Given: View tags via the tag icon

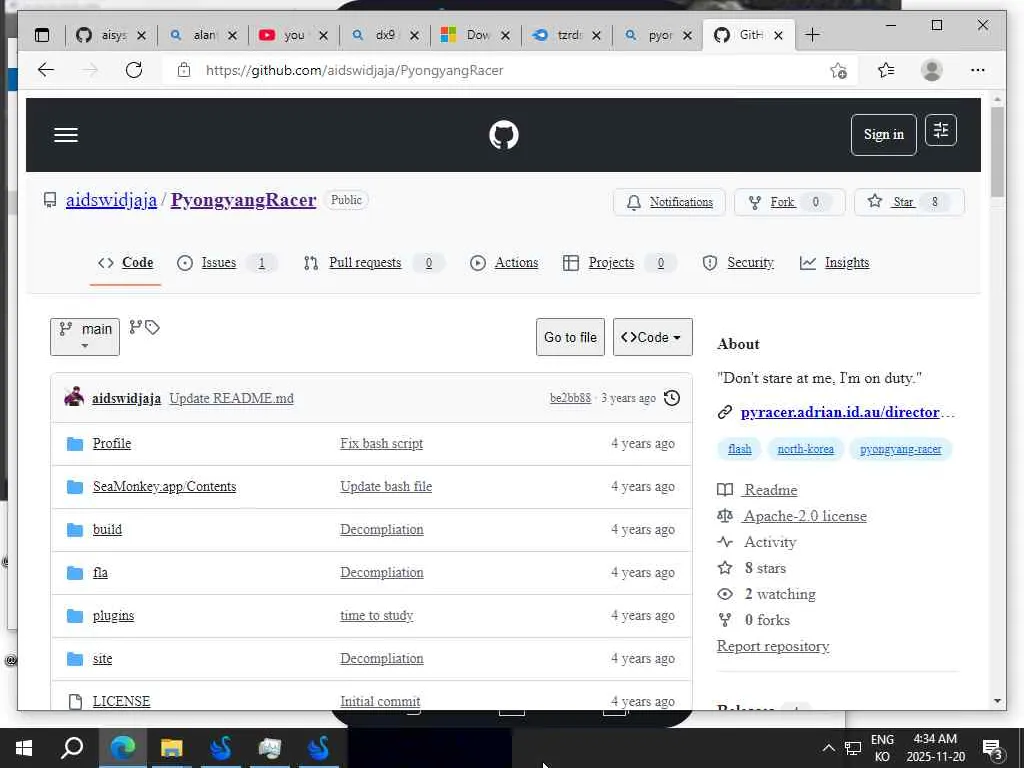Looking at the screenshot, I should click(x=152, y=327).
